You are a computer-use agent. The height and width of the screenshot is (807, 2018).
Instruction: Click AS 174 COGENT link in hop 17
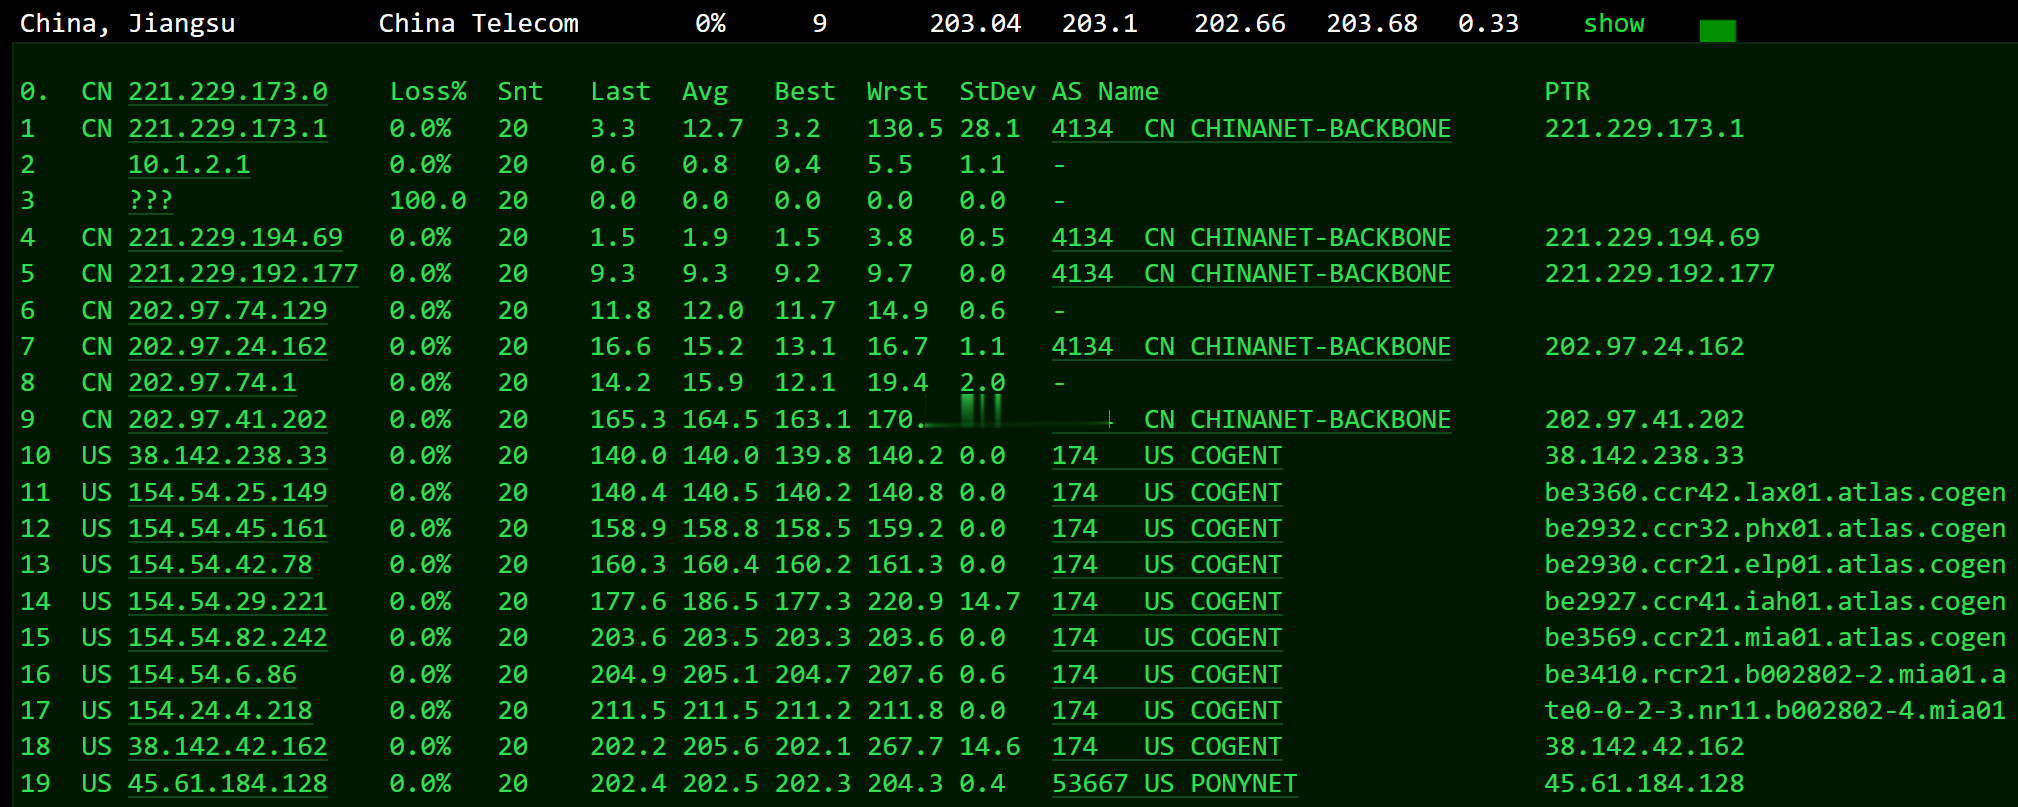[1167, 711]
